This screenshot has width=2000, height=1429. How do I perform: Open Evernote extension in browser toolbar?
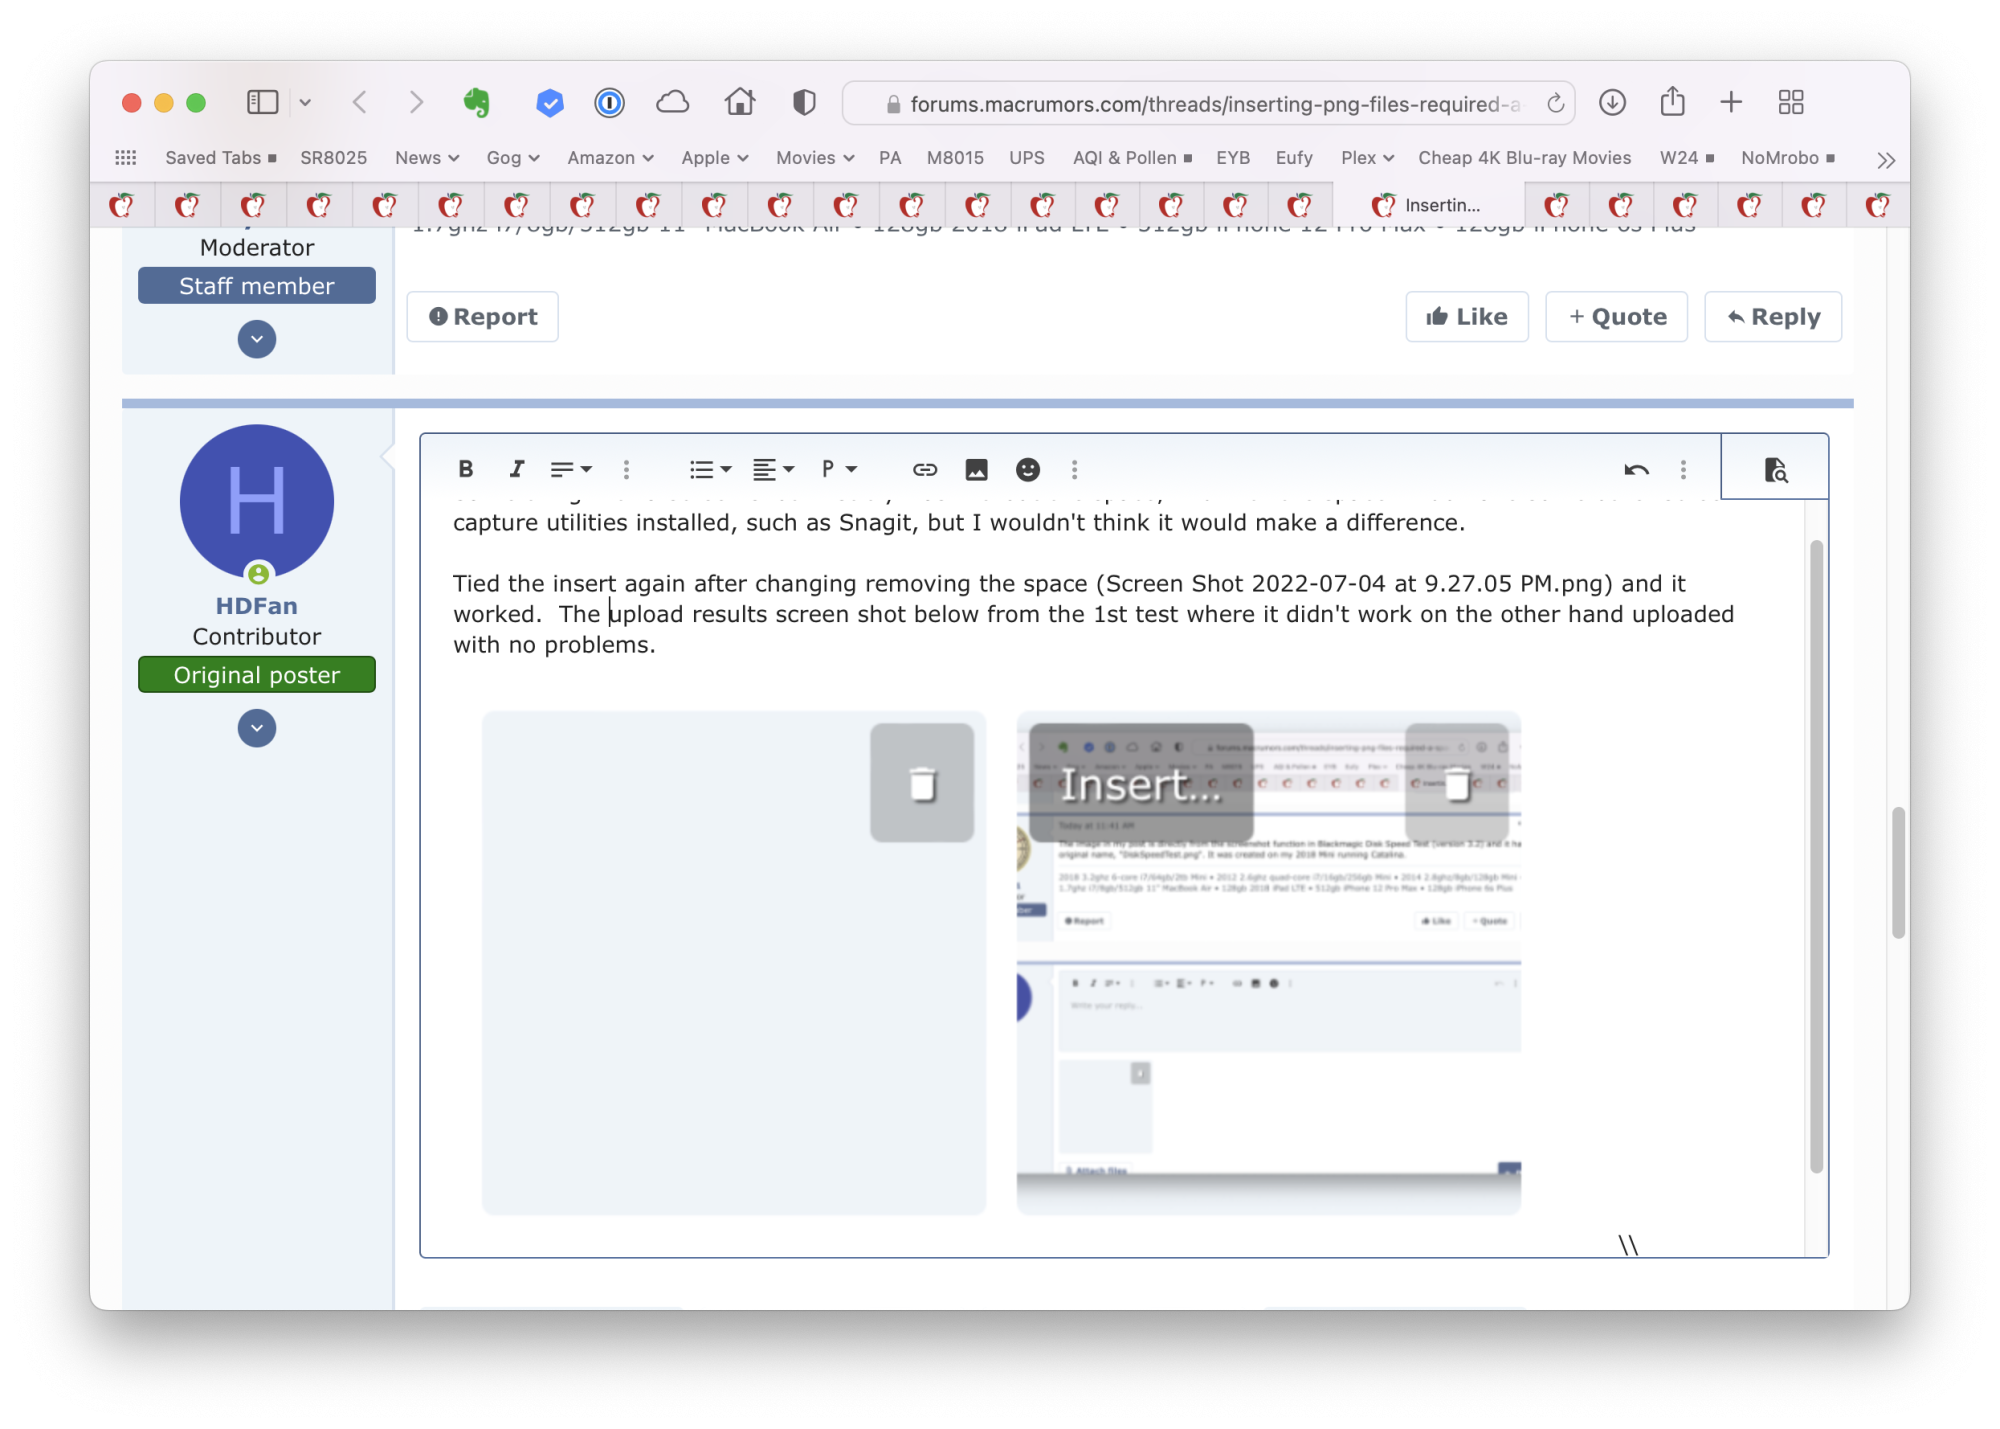pos(477,102)
